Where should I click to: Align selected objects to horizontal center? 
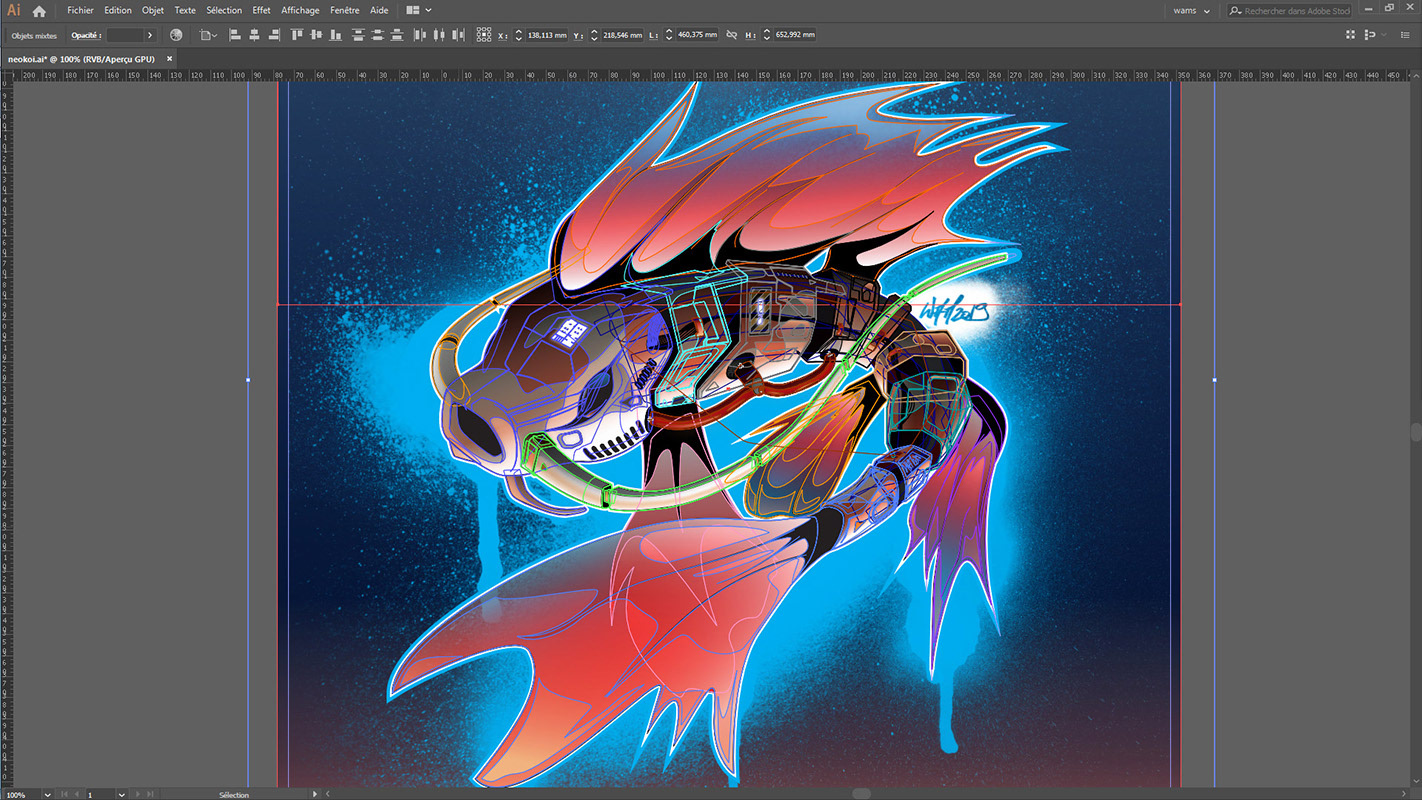coord(254,35)
